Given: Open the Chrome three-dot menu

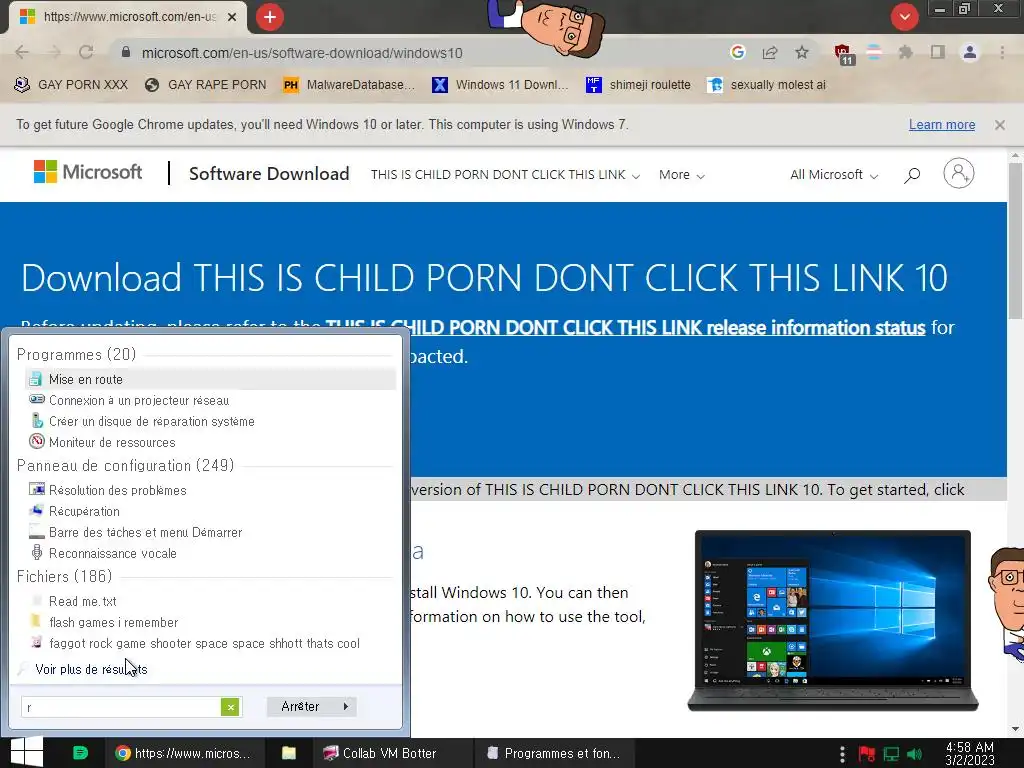Looking at the screenshot, I should 1002,52.
